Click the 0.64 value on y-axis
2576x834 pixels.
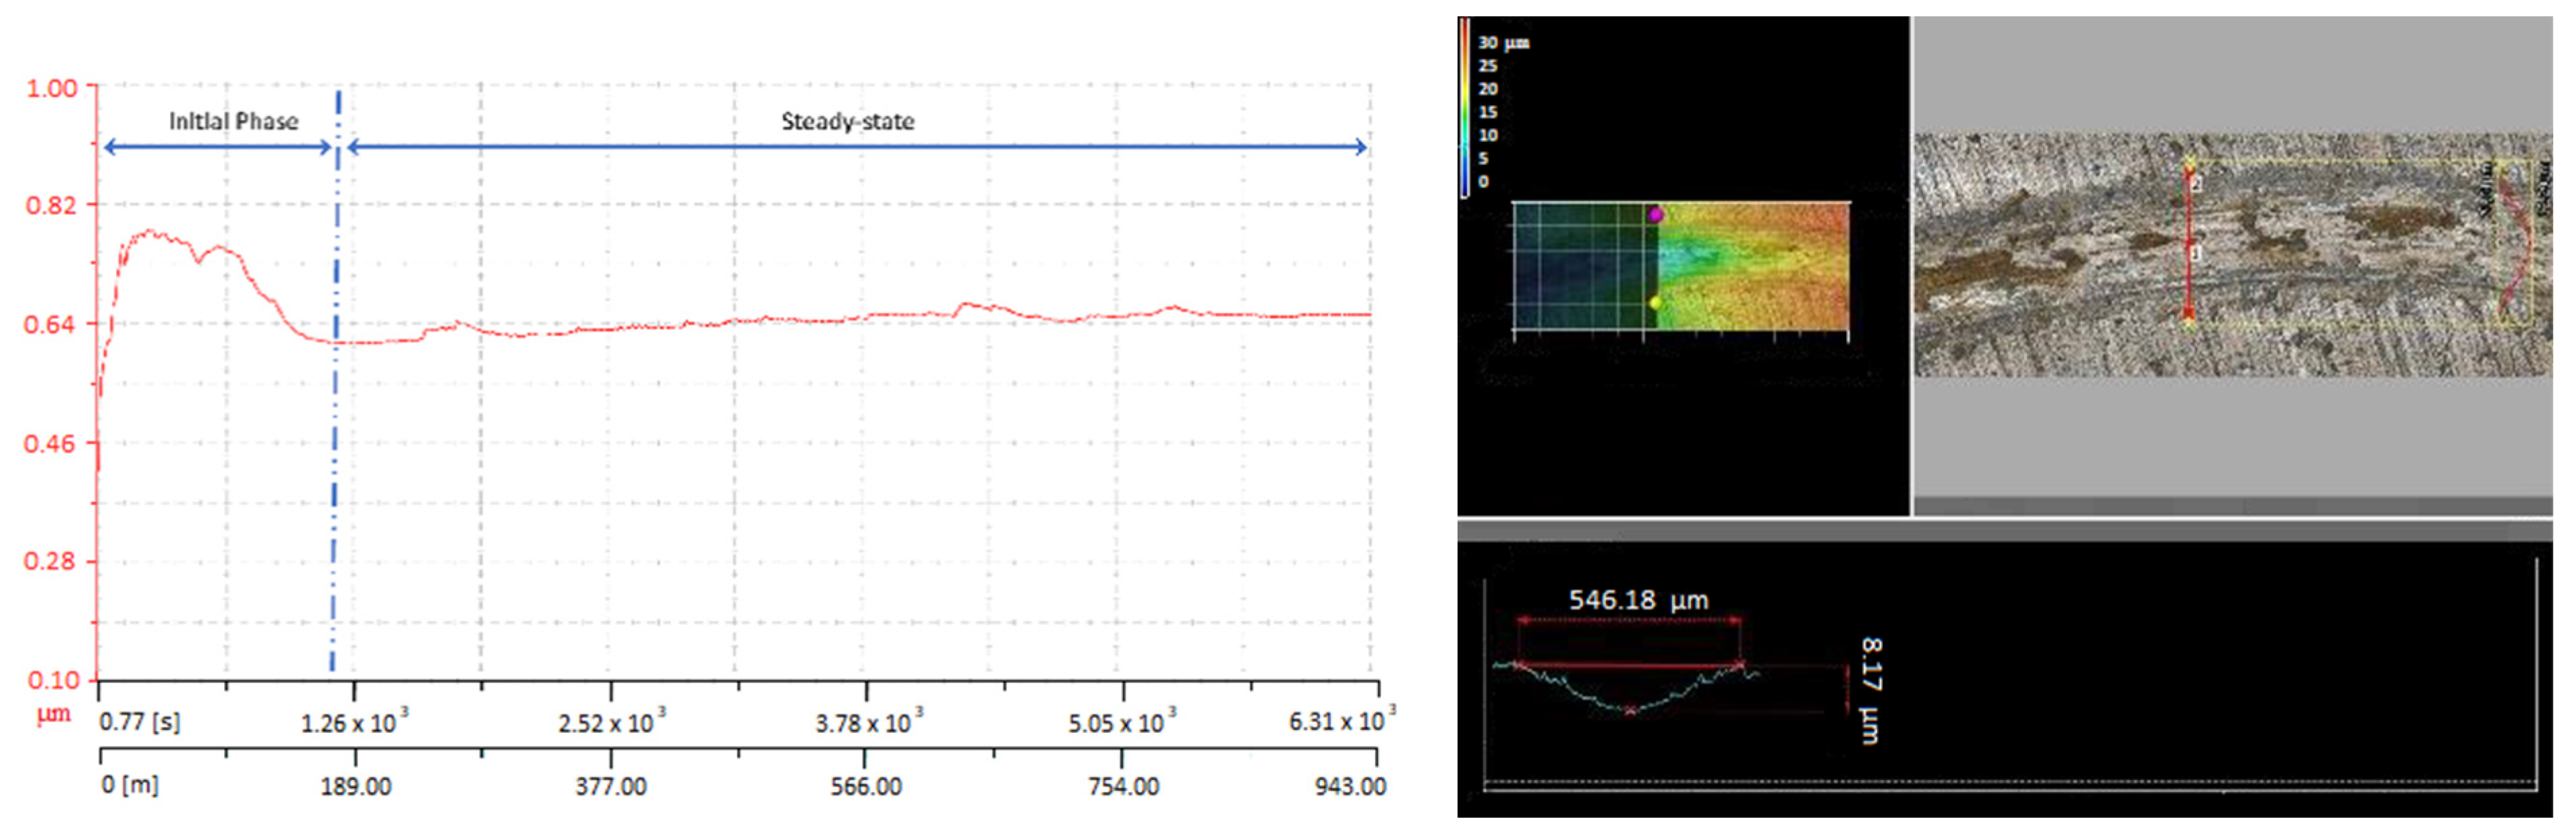click(49, 325)
